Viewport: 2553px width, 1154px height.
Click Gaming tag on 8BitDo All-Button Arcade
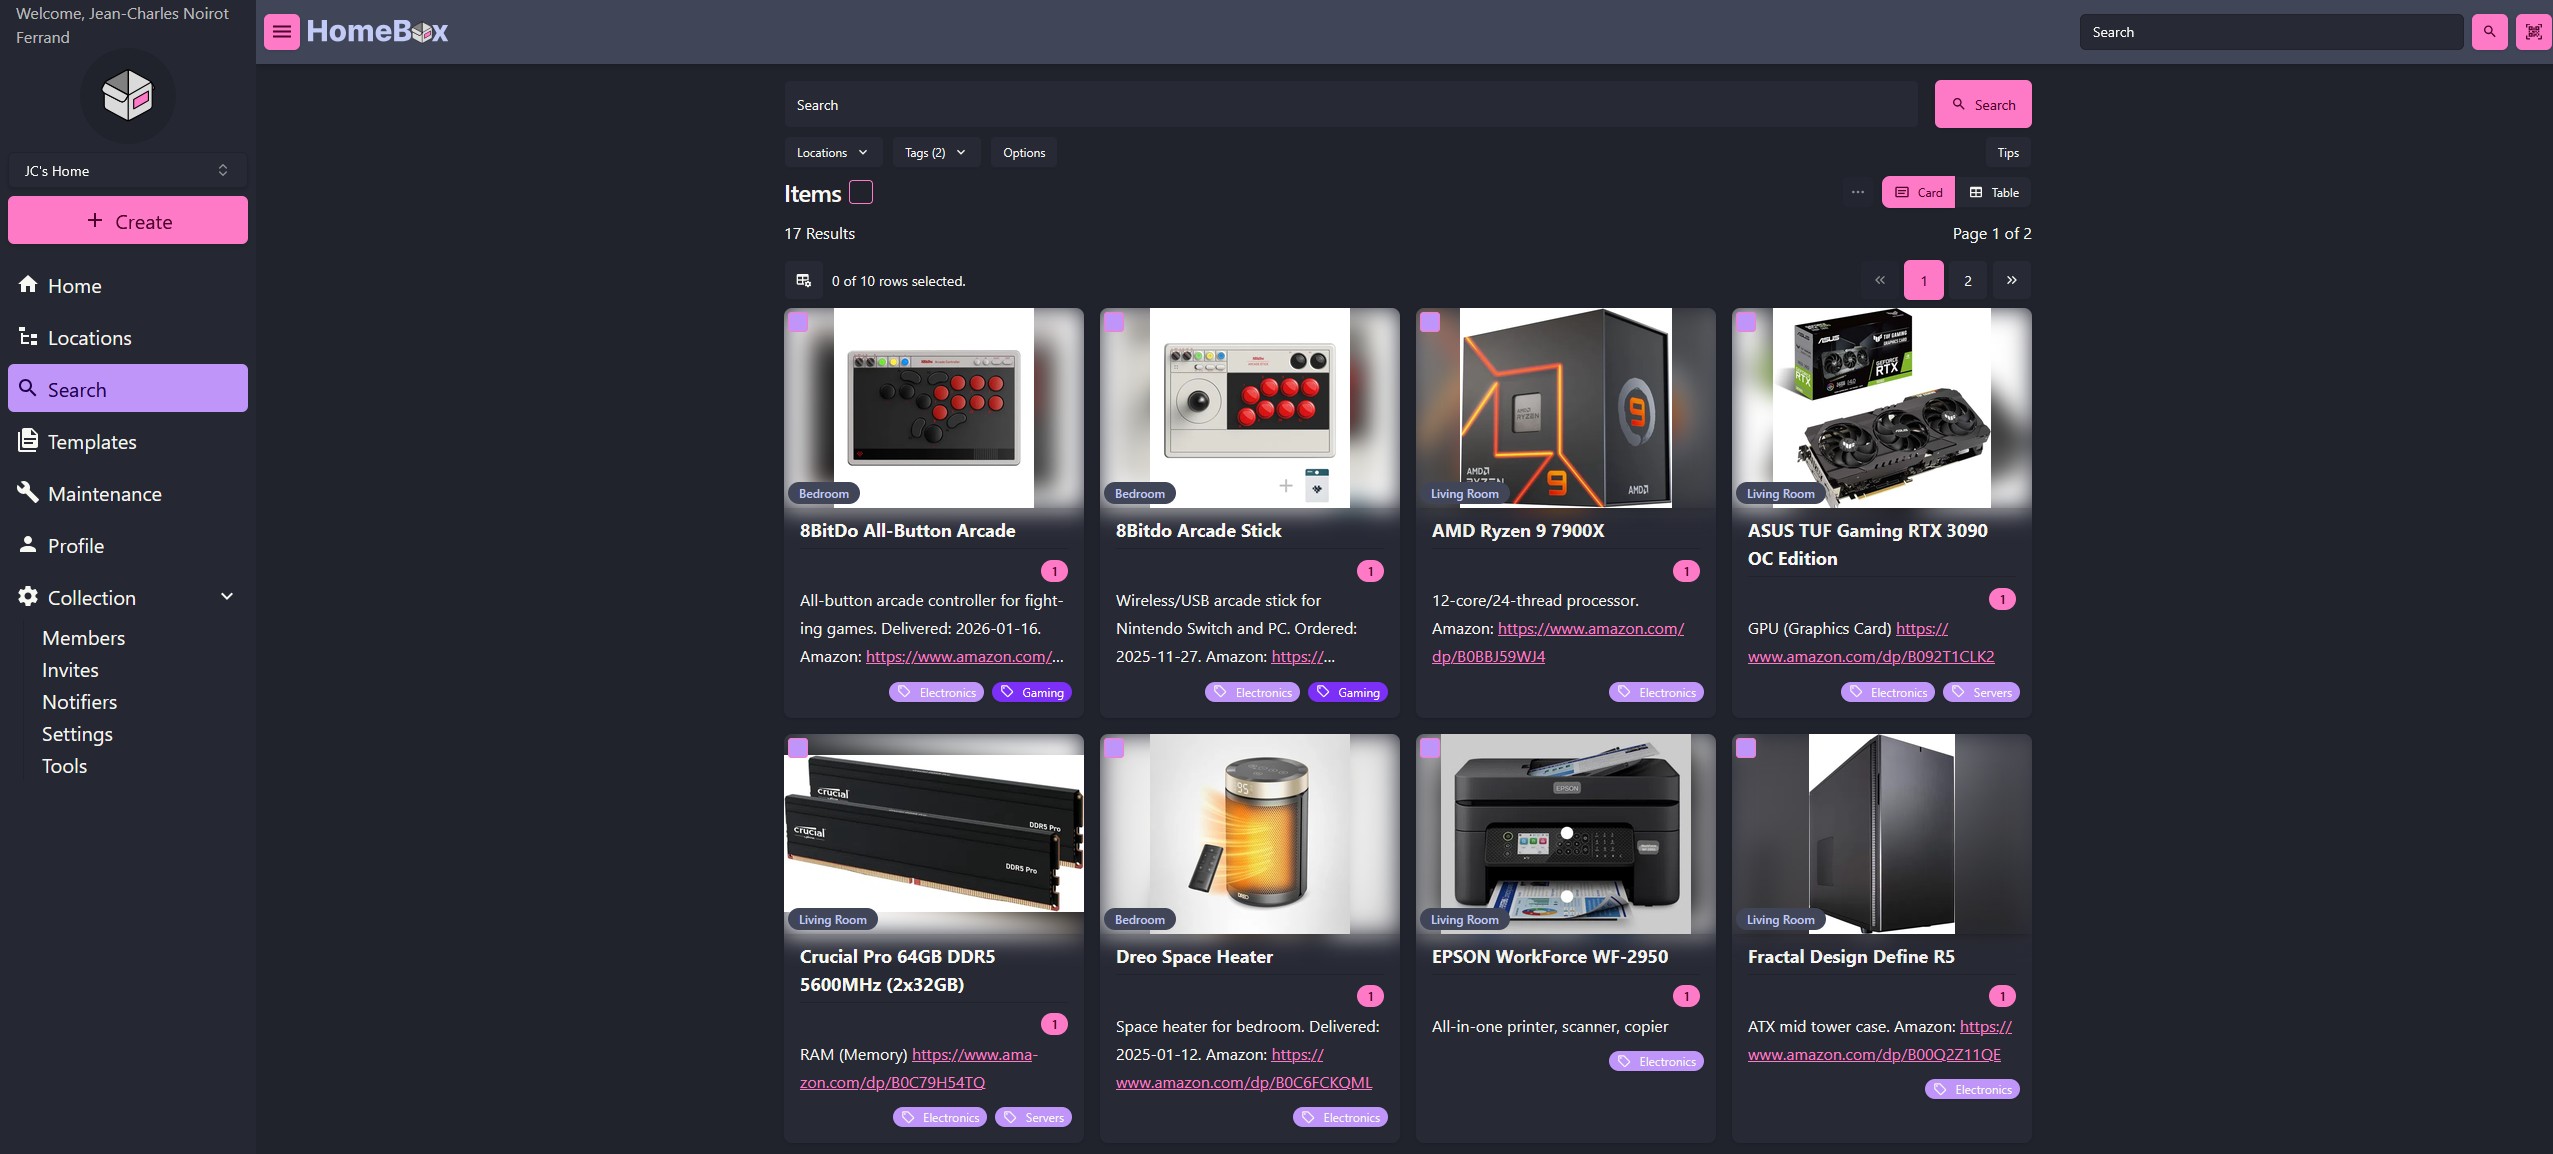1032,692
